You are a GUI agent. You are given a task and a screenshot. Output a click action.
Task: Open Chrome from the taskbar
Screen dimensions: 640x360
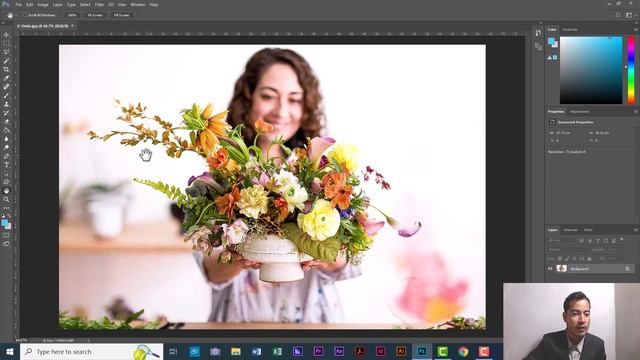pos(463,351)
